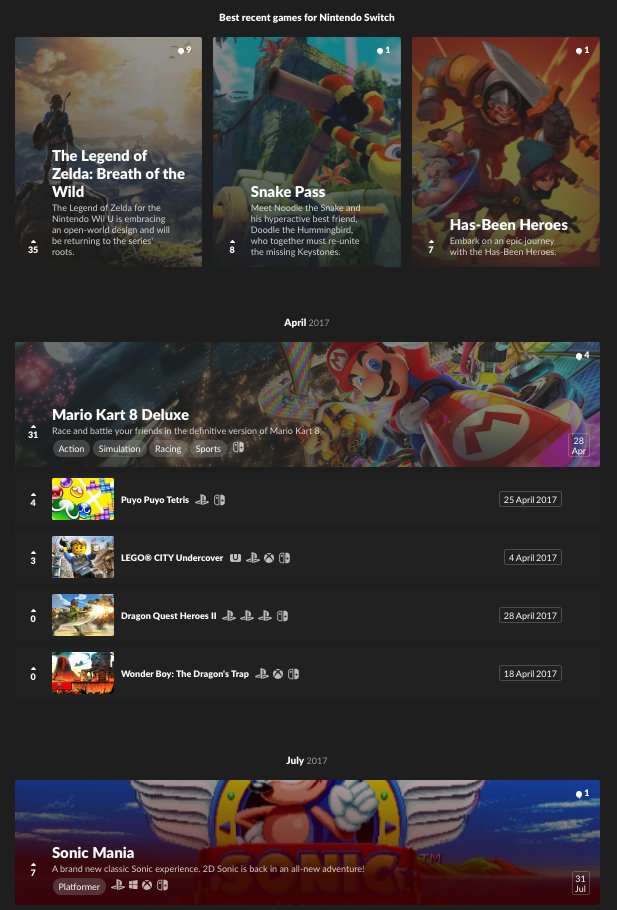Click Xbox icon beside Wonder Boy: The Dragon's Trap
Viewport: 617px width, 910px height.
click(x=278, y=674)
